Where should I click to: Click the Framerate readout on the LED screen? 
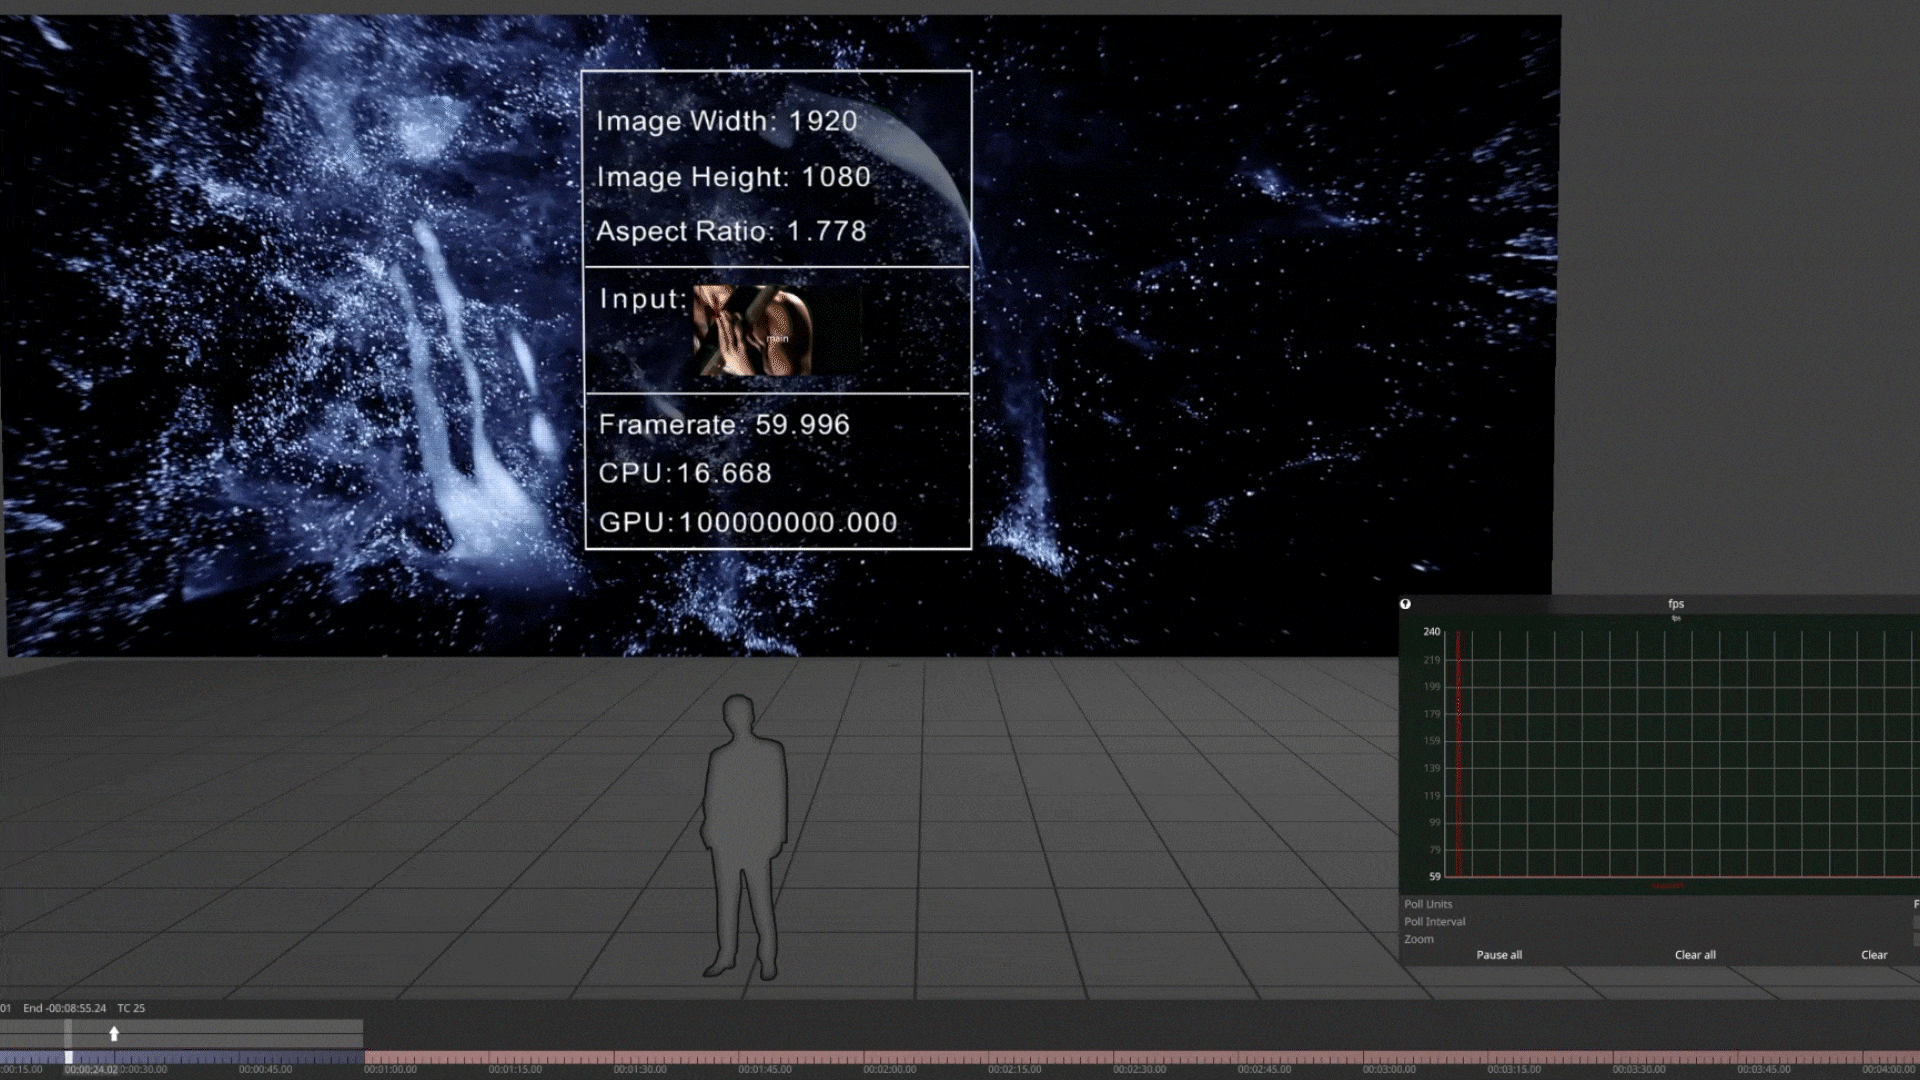[724, 425]
